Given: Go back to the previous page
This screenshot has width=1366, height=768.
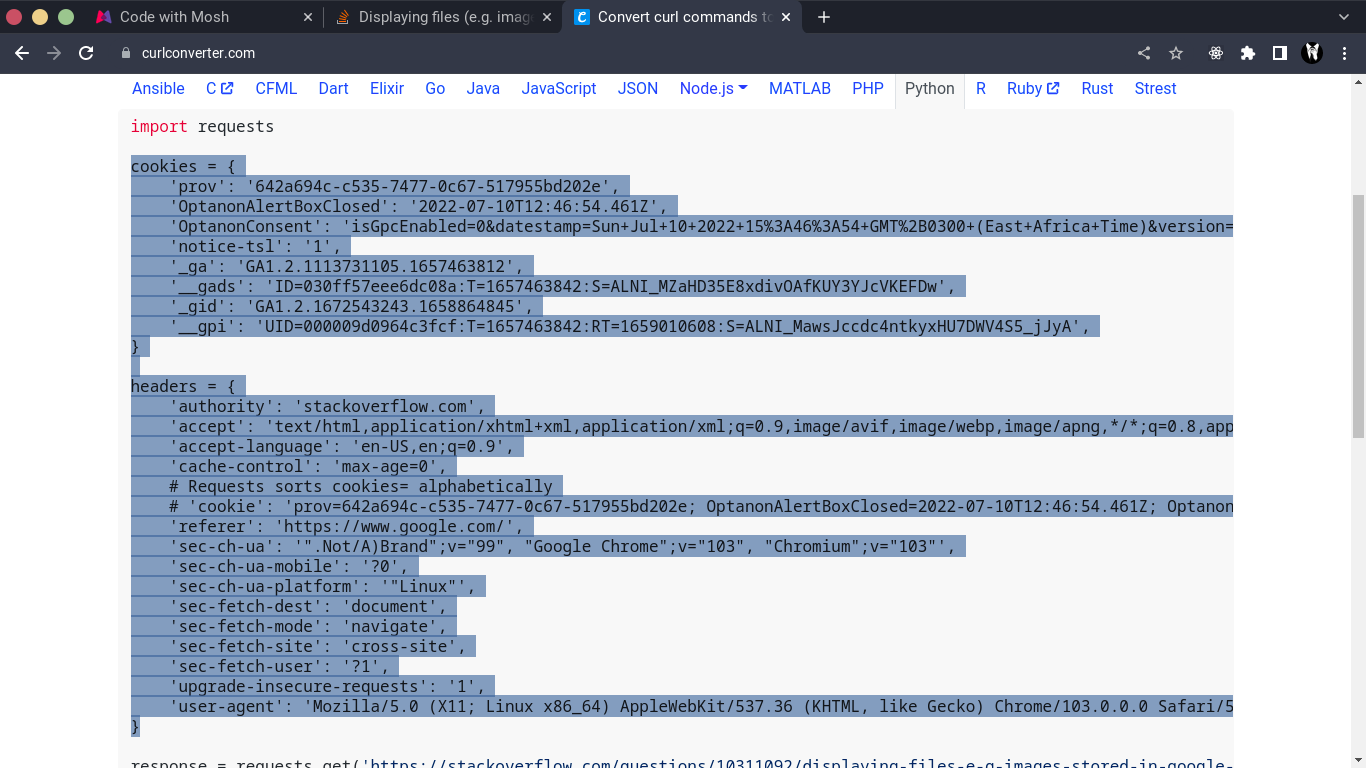Looking at the screenshot, I should pos(22,53).
